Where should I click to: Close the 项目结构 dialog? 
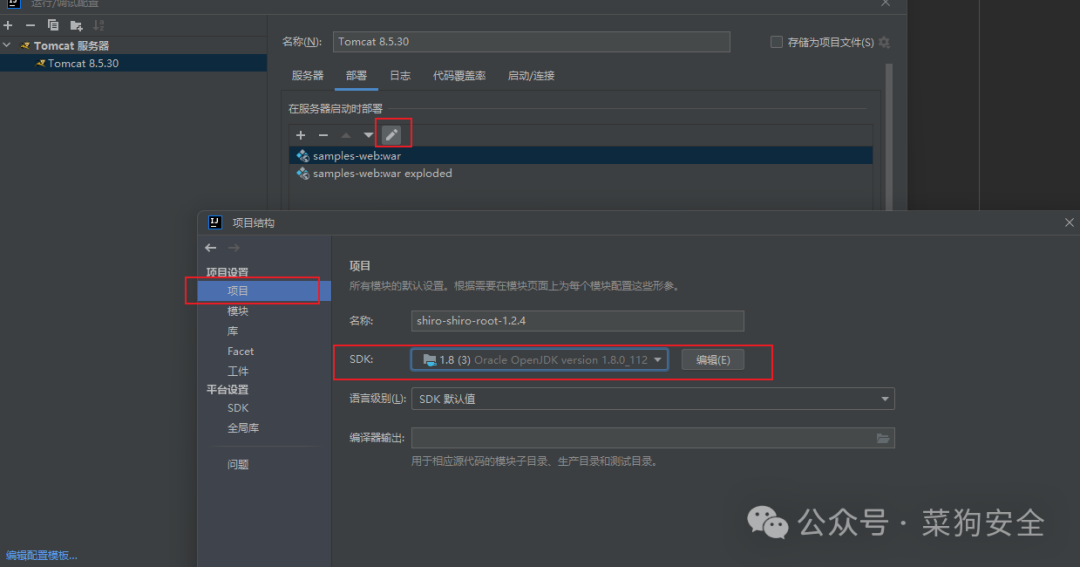coord(1069,223)
